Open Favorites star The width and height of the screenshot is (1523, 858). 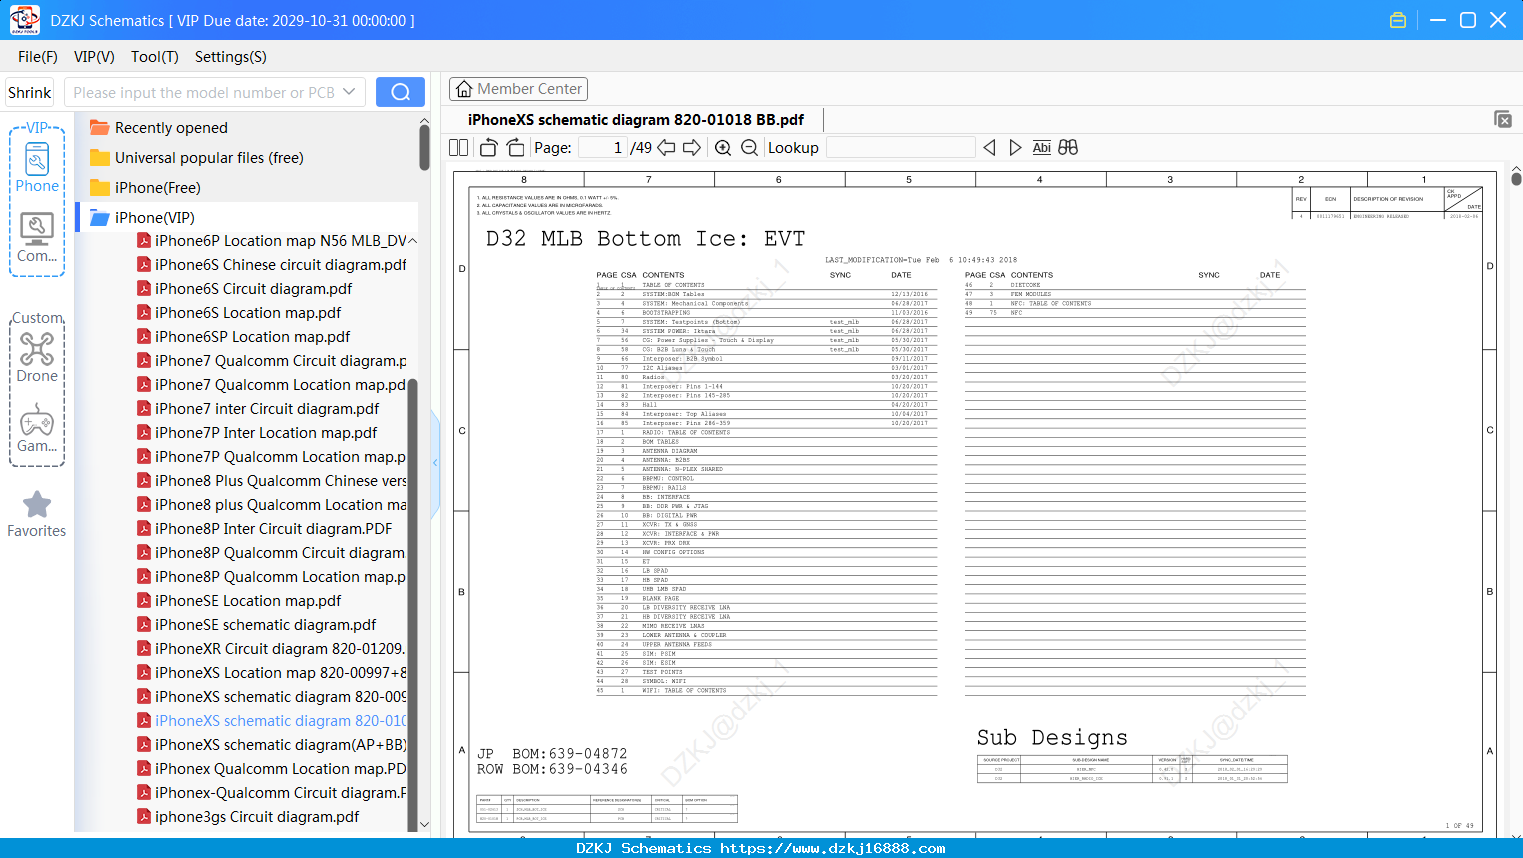37,515
